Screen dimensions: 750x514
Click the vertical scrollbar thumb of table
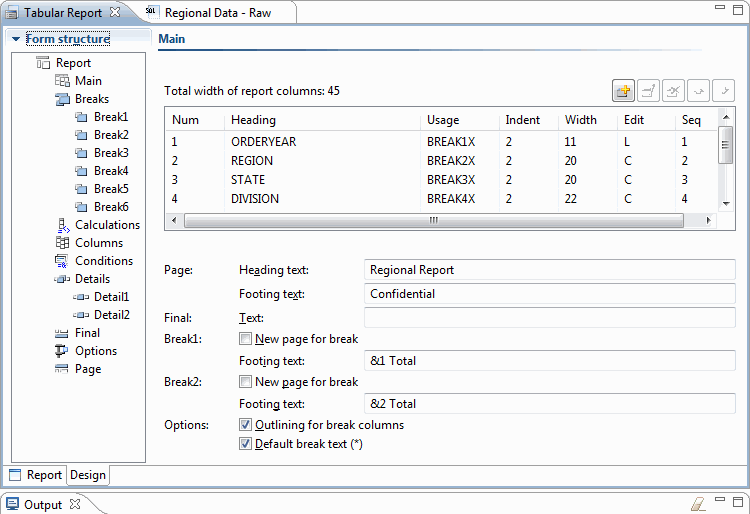[726, 145]
